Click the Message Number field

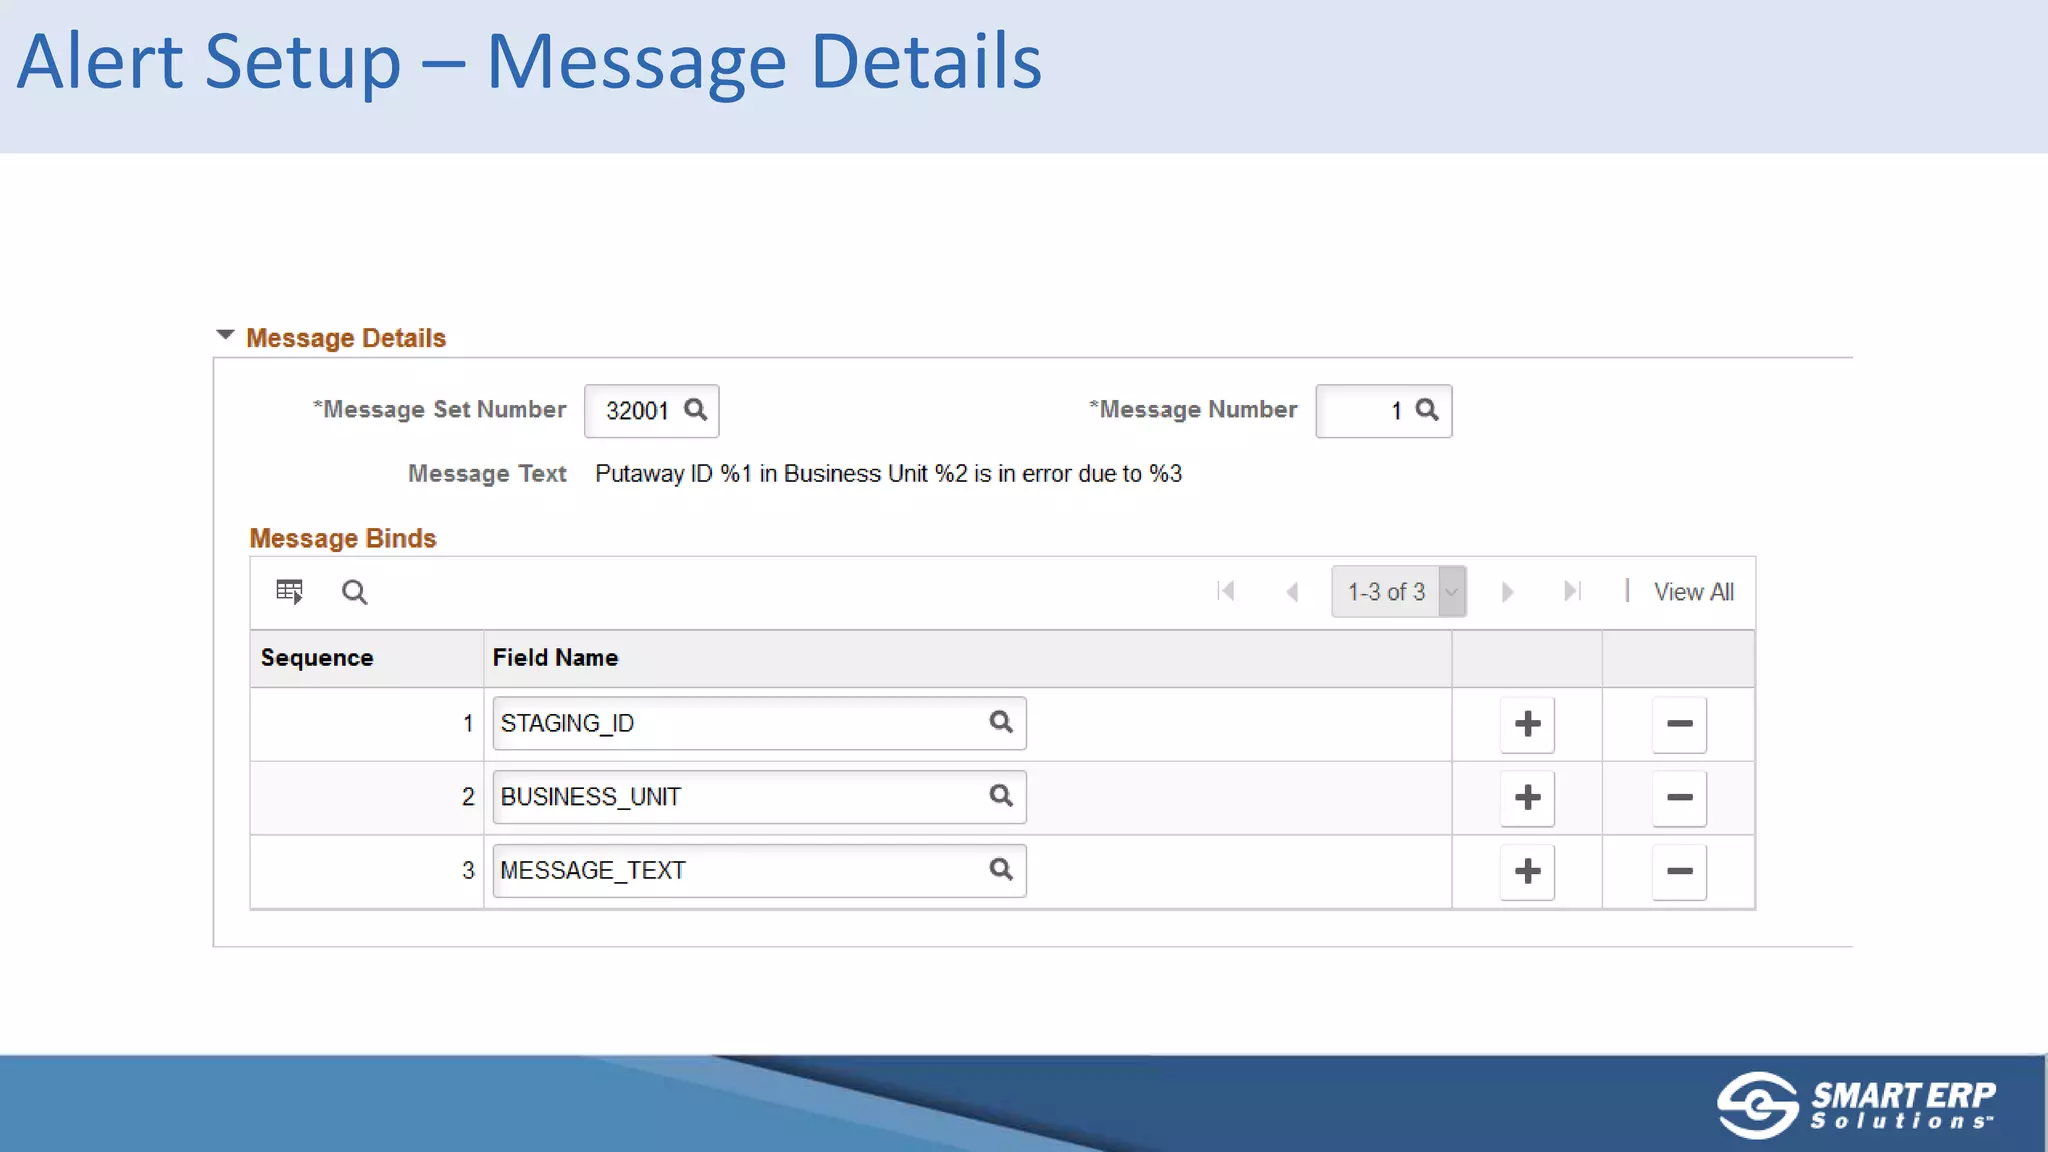(x=1383, y=411)
